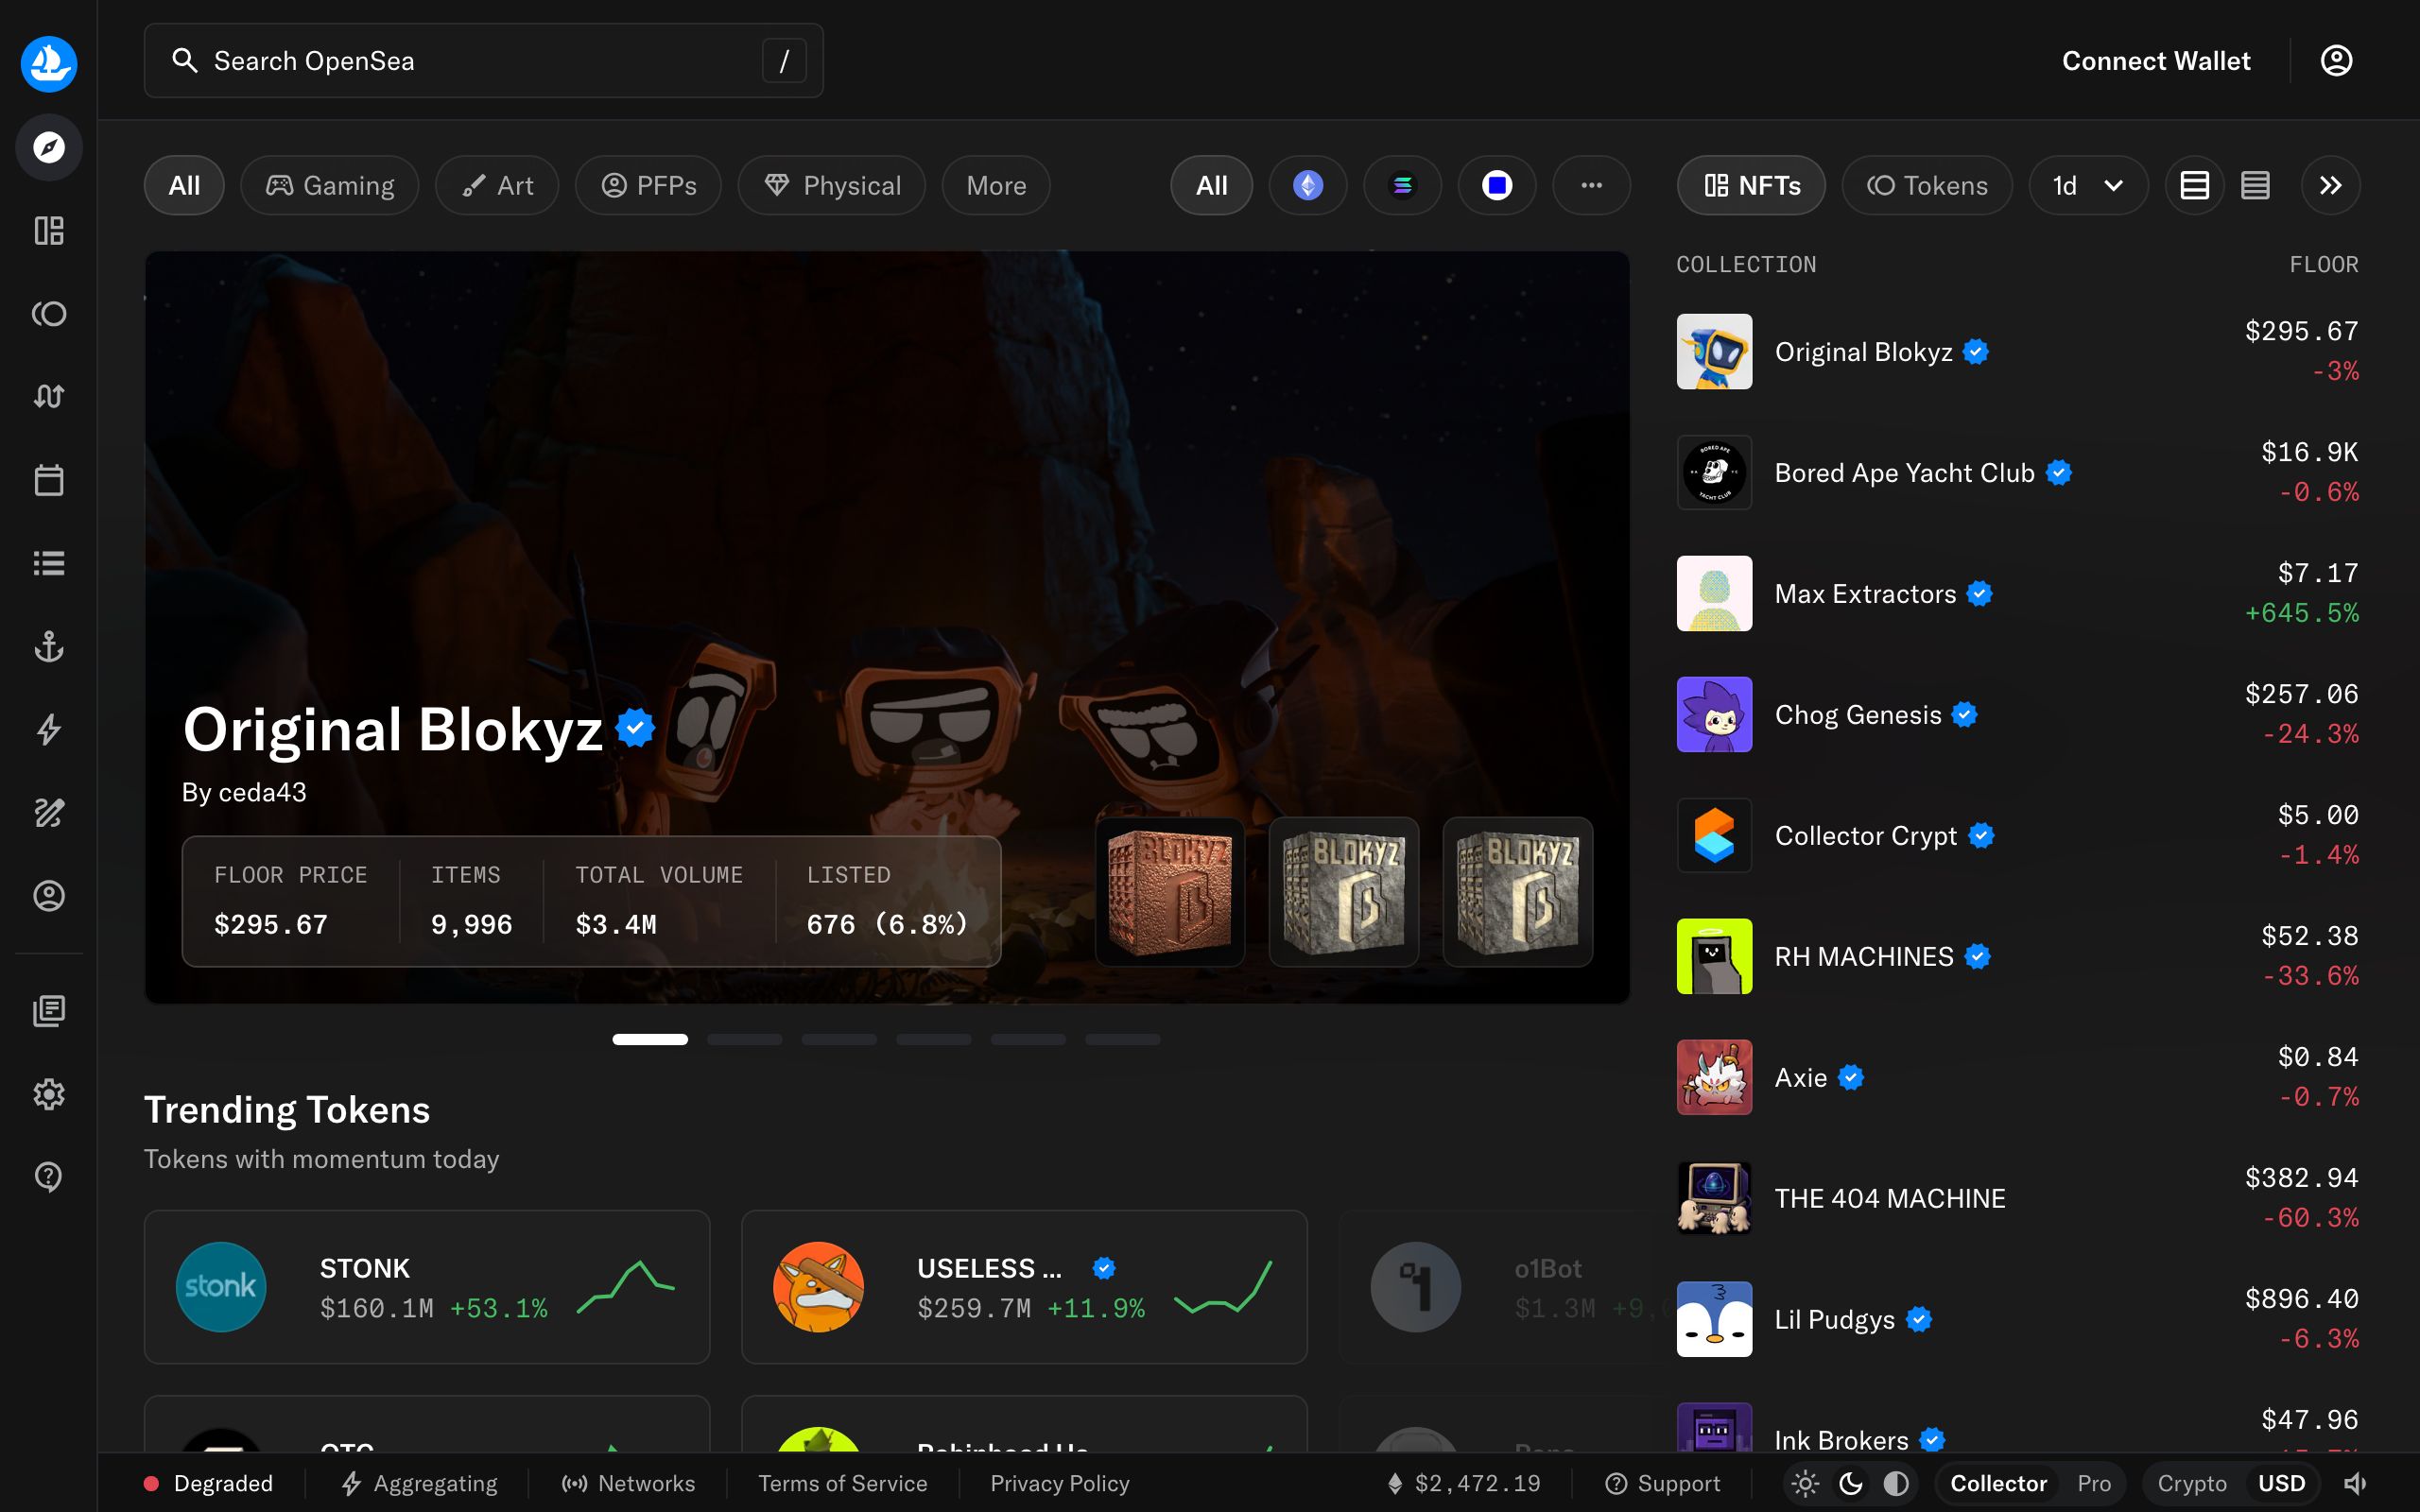
Task: Collapse the collections panel with double chevron
Action: [2330, 185]
